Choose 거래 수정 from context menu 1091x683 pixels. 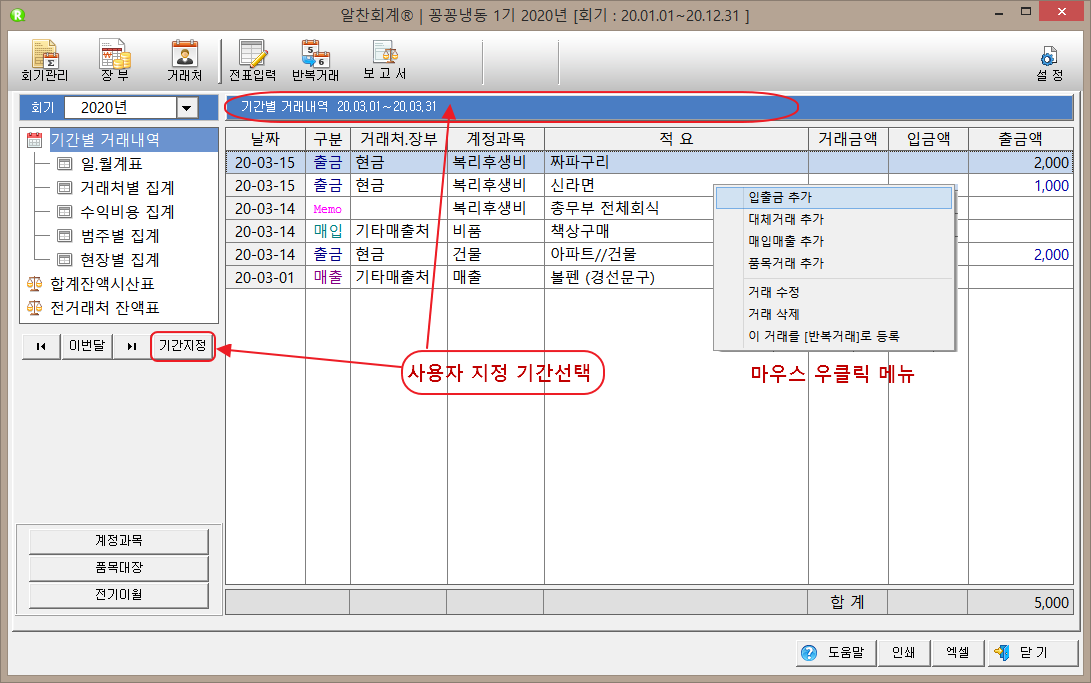click(834, 292)
